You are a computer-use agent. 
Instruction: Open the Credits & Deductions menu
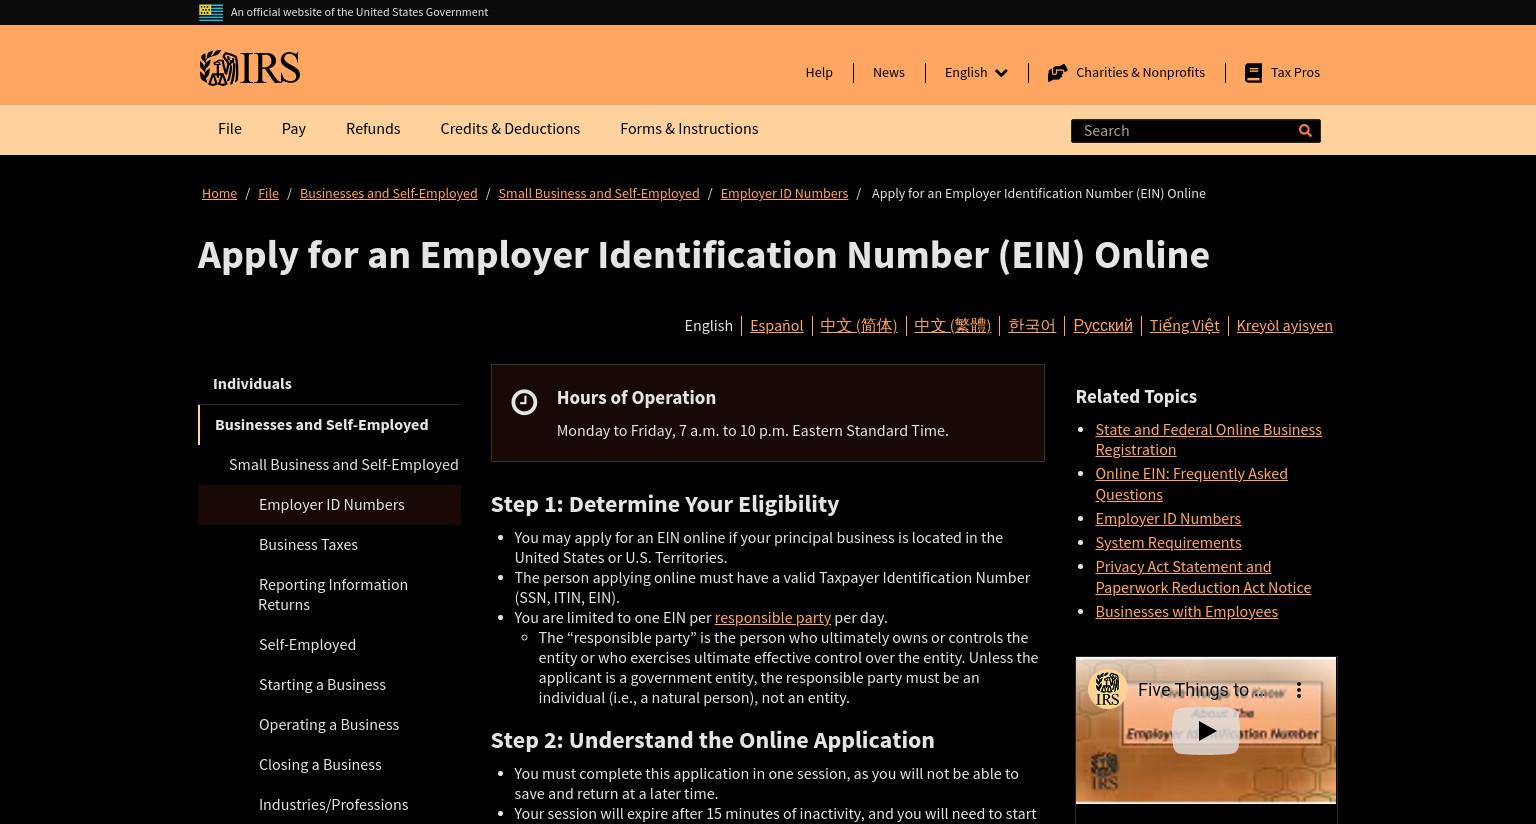pyautogui.click(x=510, y=129)
